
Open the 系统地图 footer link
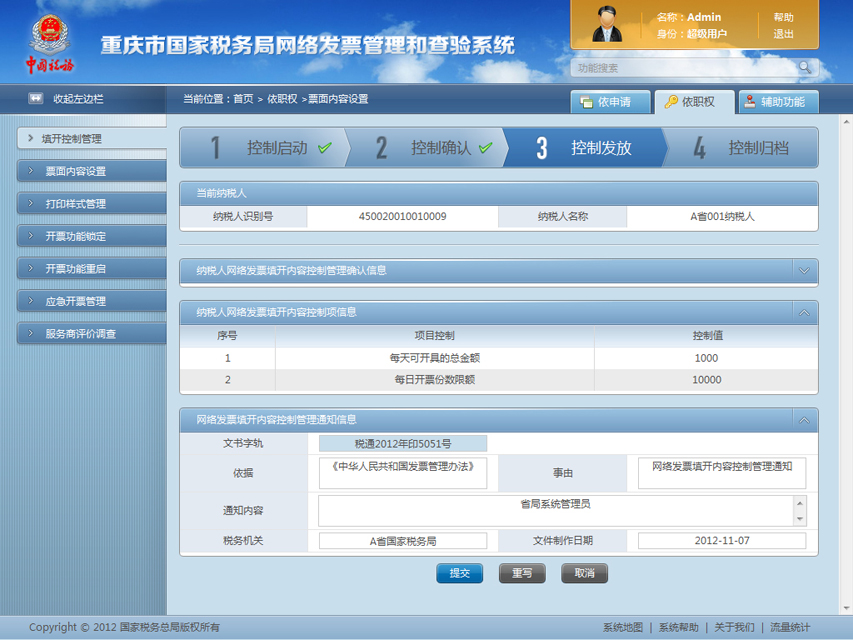pyautogui.click(x=622, y=627)
